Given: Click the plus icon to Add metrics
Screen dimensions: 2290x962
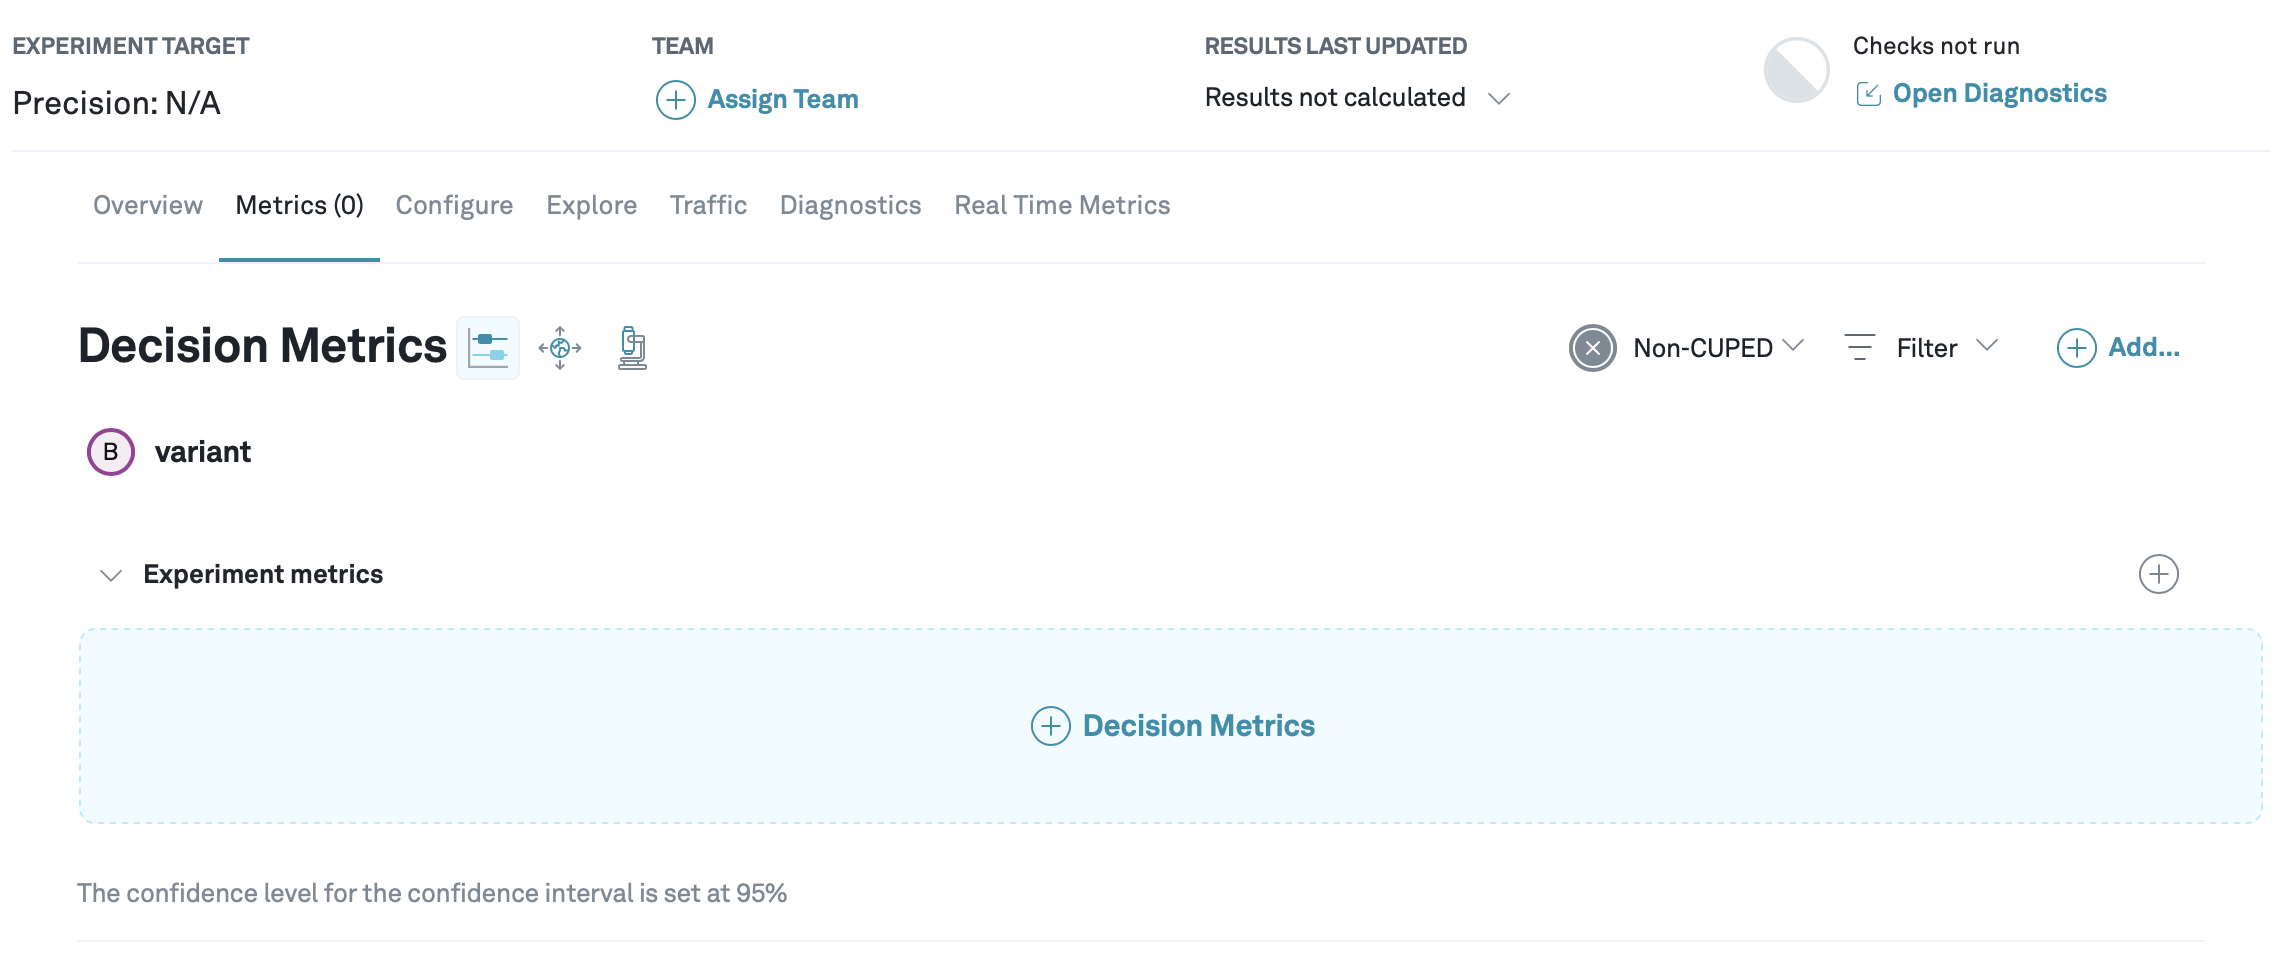Looking at the screenshot, I should coord(2077,348).
